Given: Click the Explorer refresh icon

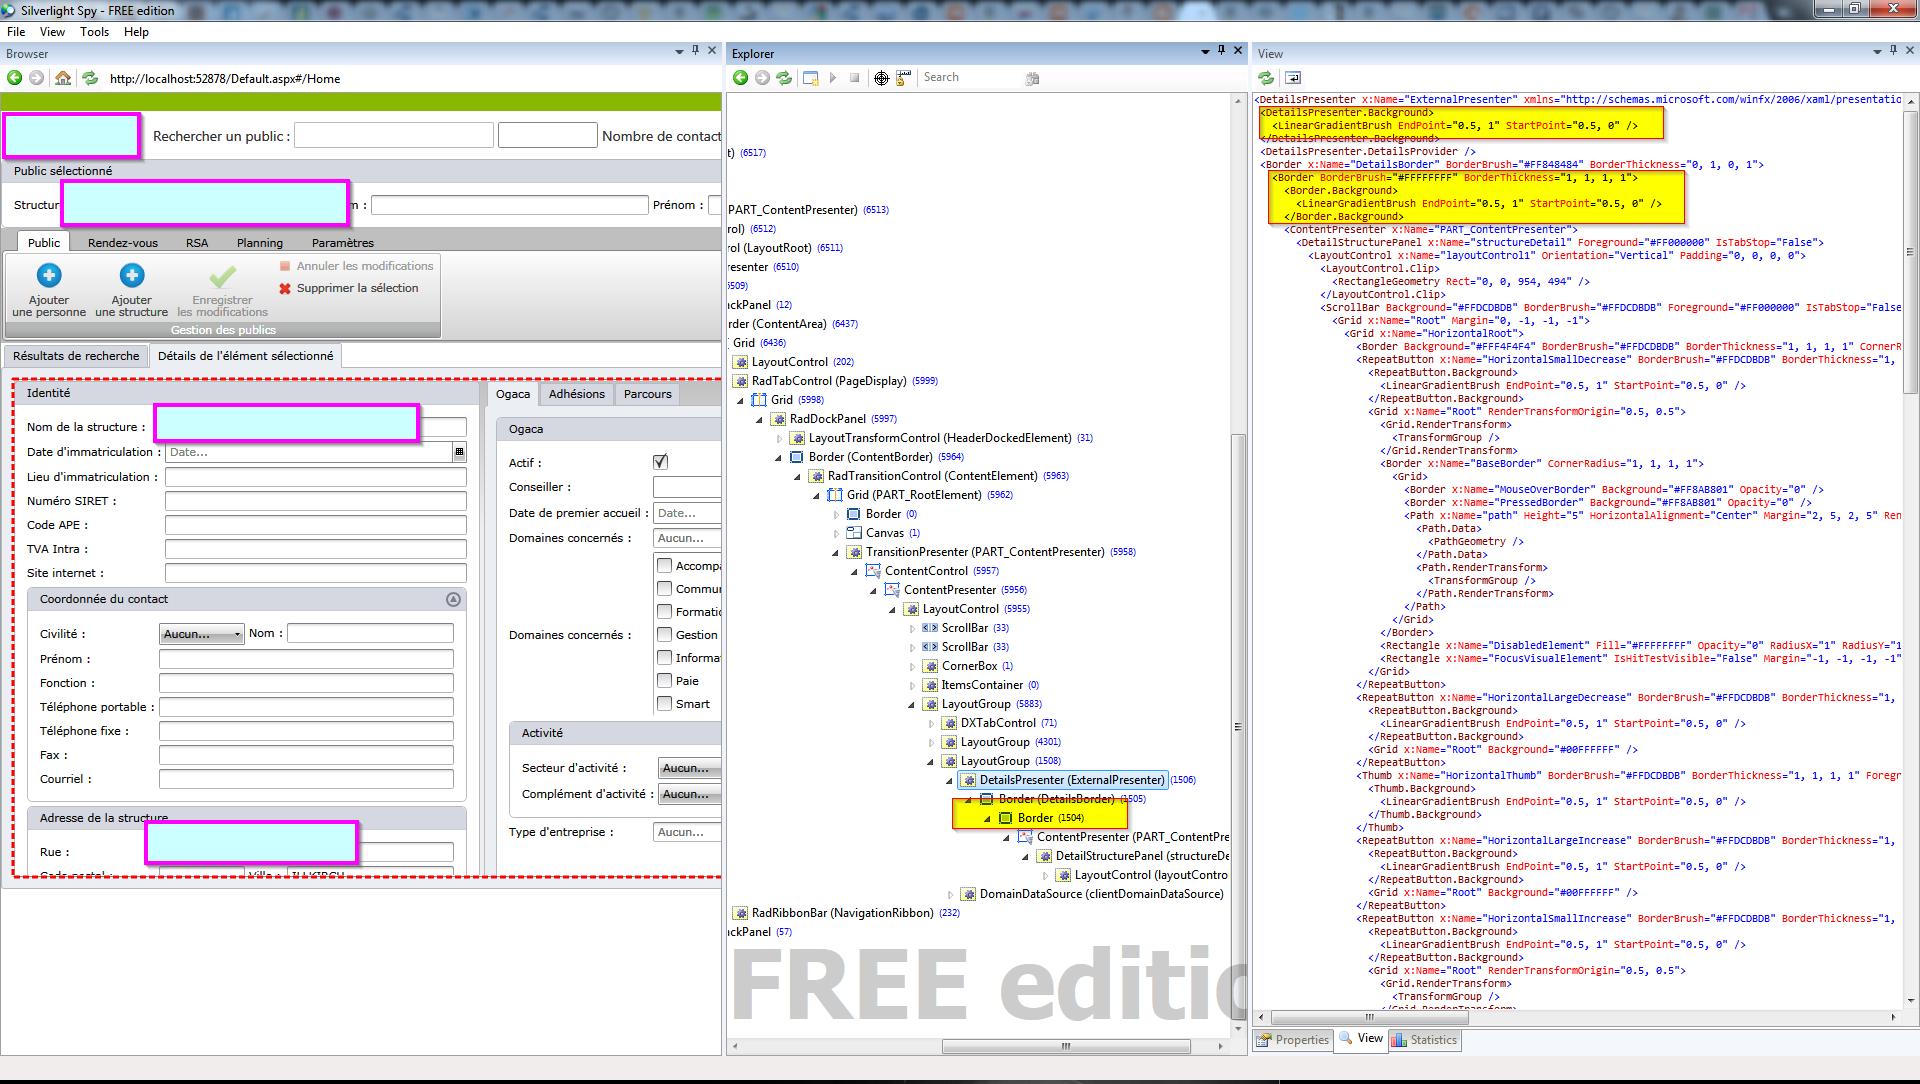Looking at the screenshot, I should [x=784, y=78].
